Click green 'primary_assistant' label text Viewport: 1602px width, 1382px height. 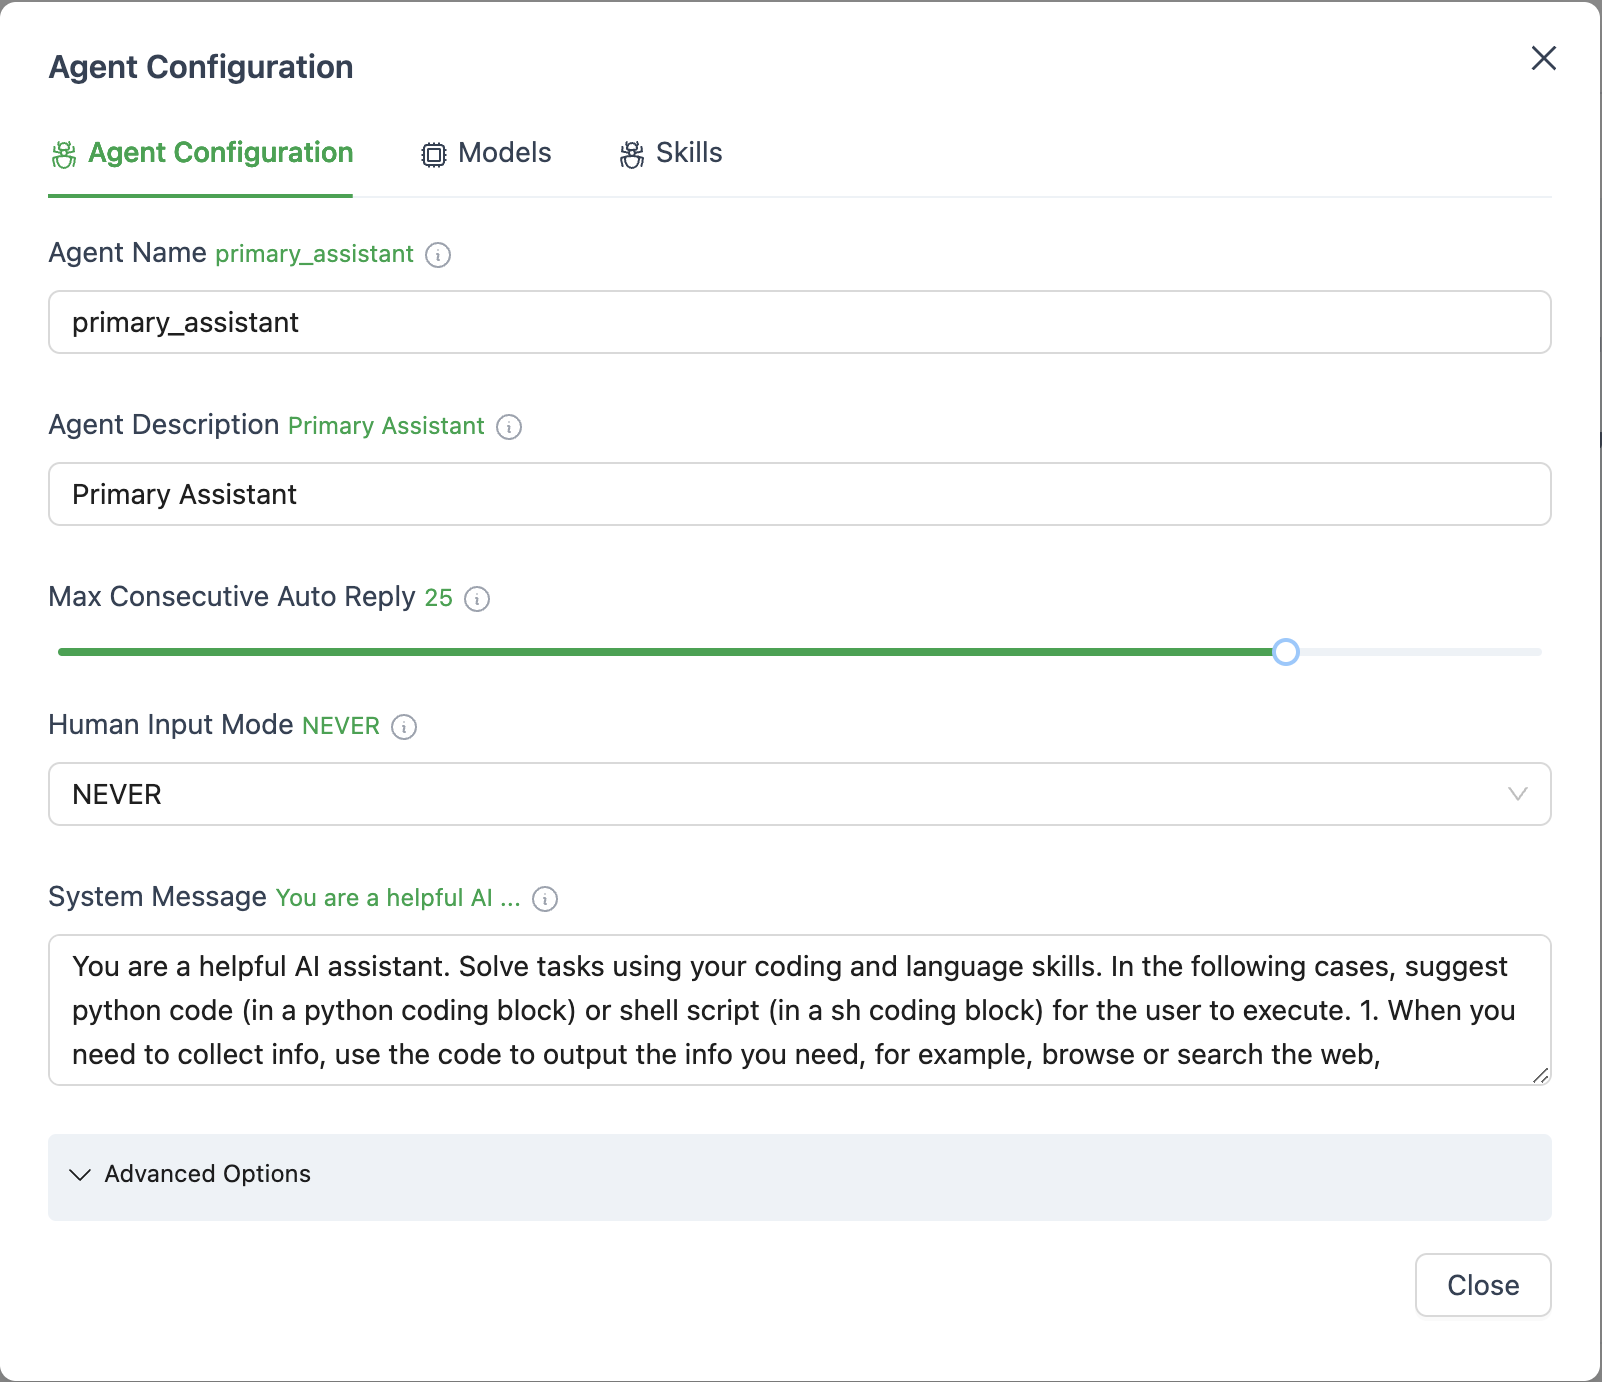tap(314, 254)
